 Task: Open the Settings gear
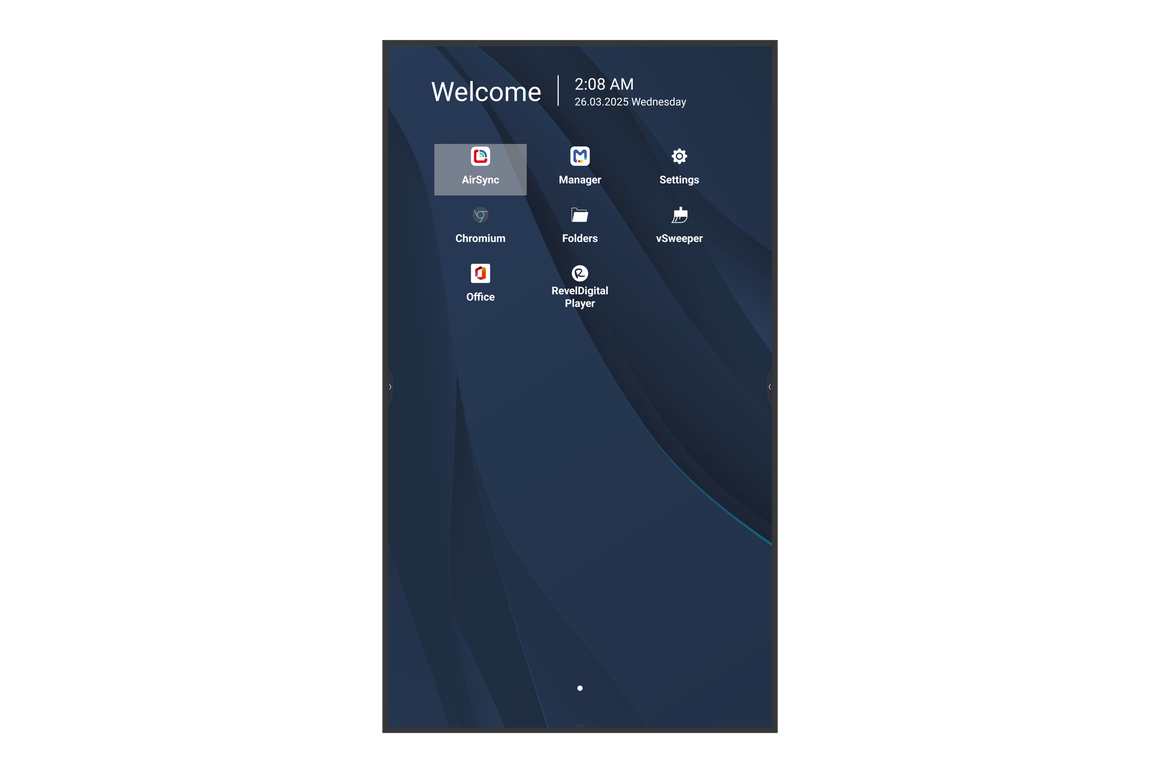679,157
